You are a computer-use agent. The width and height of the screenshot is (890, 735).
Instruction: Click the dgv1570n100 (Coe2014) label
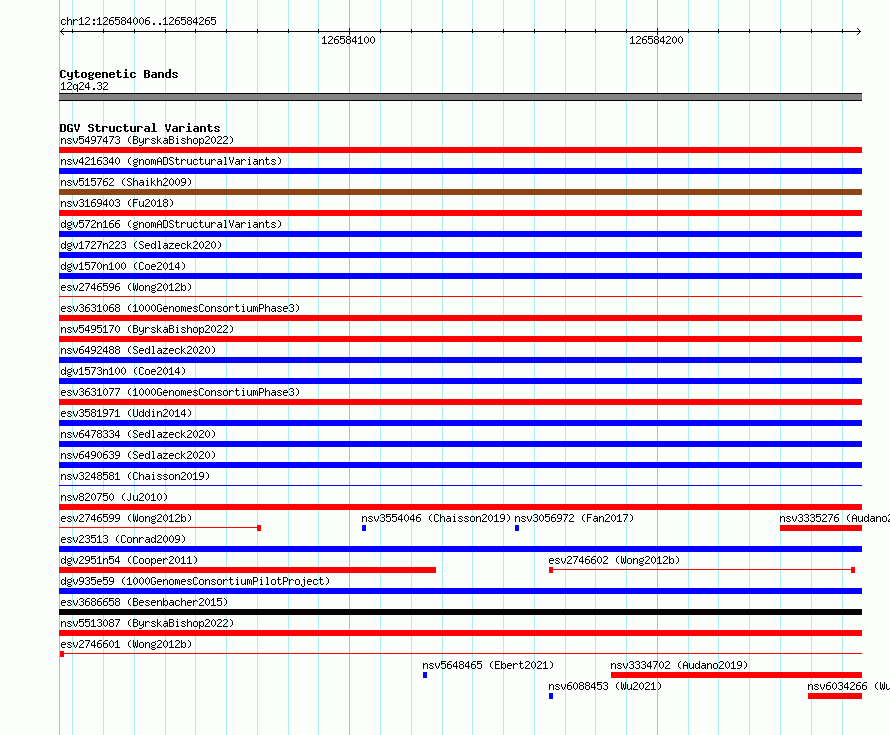[x=123, y=266]
